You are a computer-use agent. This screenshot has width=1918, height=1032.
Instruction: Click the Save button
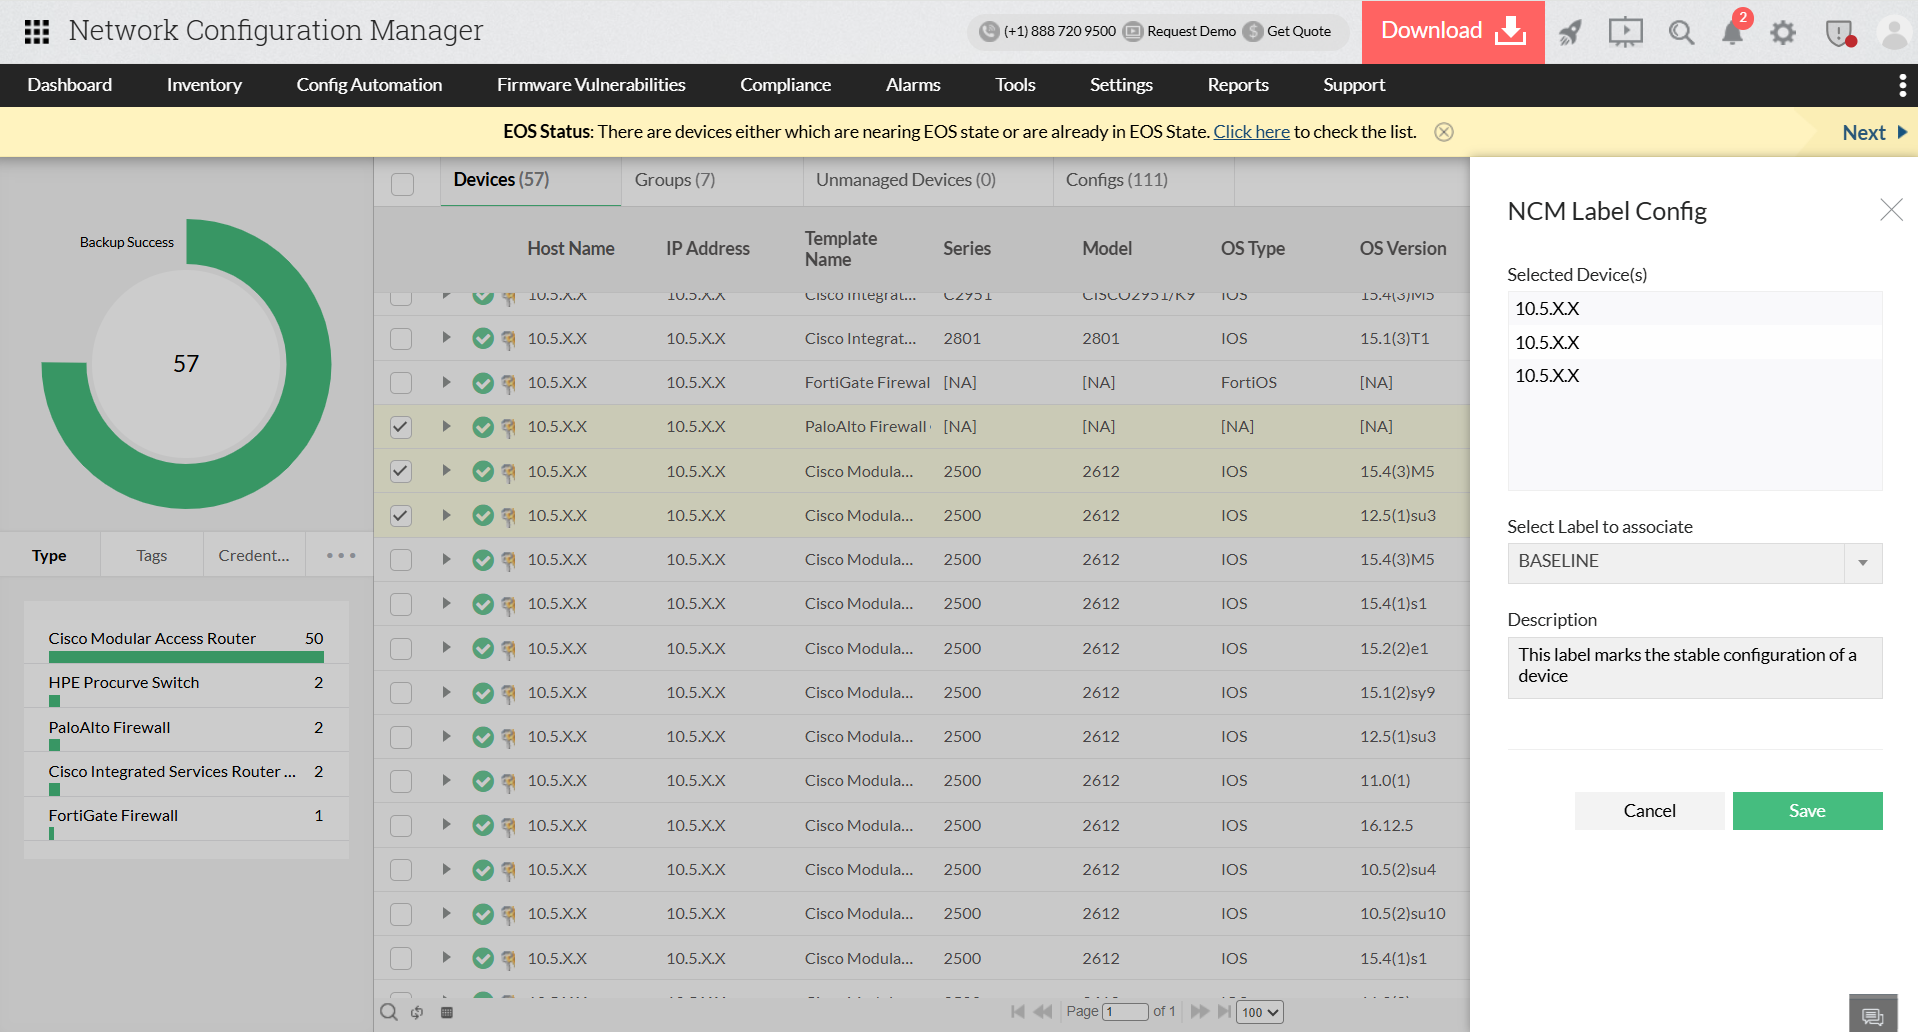tap(1807, 811)
